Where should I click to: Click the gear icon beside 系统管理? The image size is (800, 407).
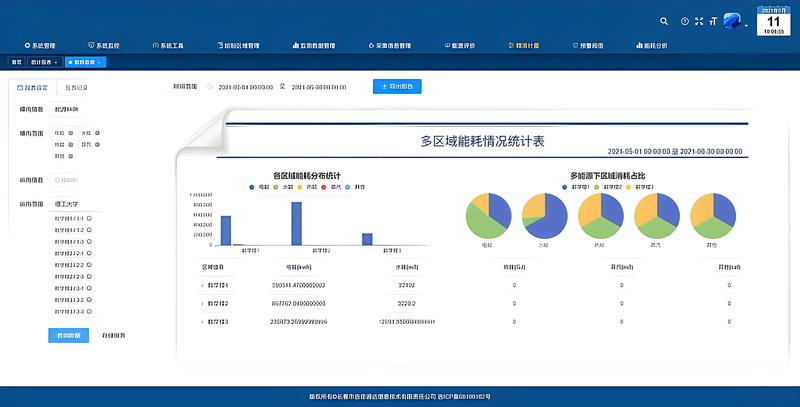27,45
